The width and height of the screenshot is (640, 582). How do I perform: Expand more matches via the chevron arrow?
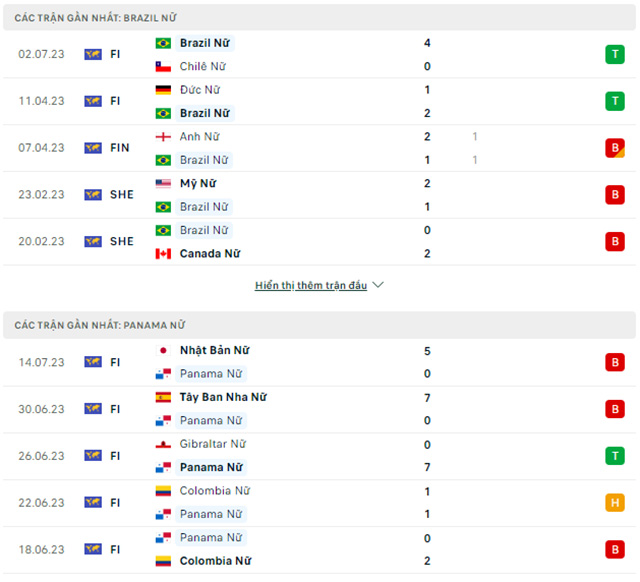(378, 285)
